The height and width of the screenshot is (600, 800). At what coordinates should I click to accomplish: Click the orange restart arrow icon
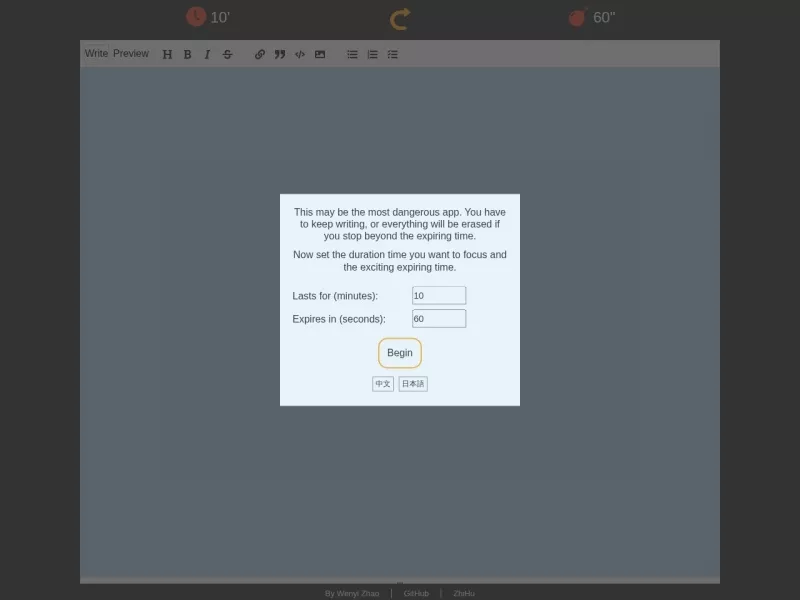pyautogui.click(x=400, y=19)
